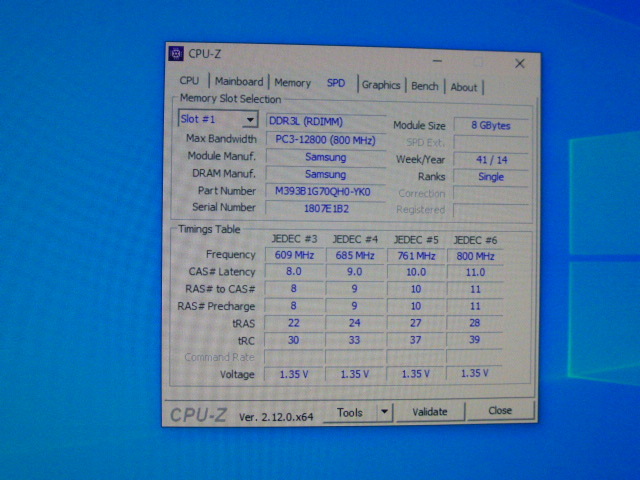Expand the Slot #1 memory slot dropdown
The height and width of the screenshot is (480, 640).
tap(250, 120)
